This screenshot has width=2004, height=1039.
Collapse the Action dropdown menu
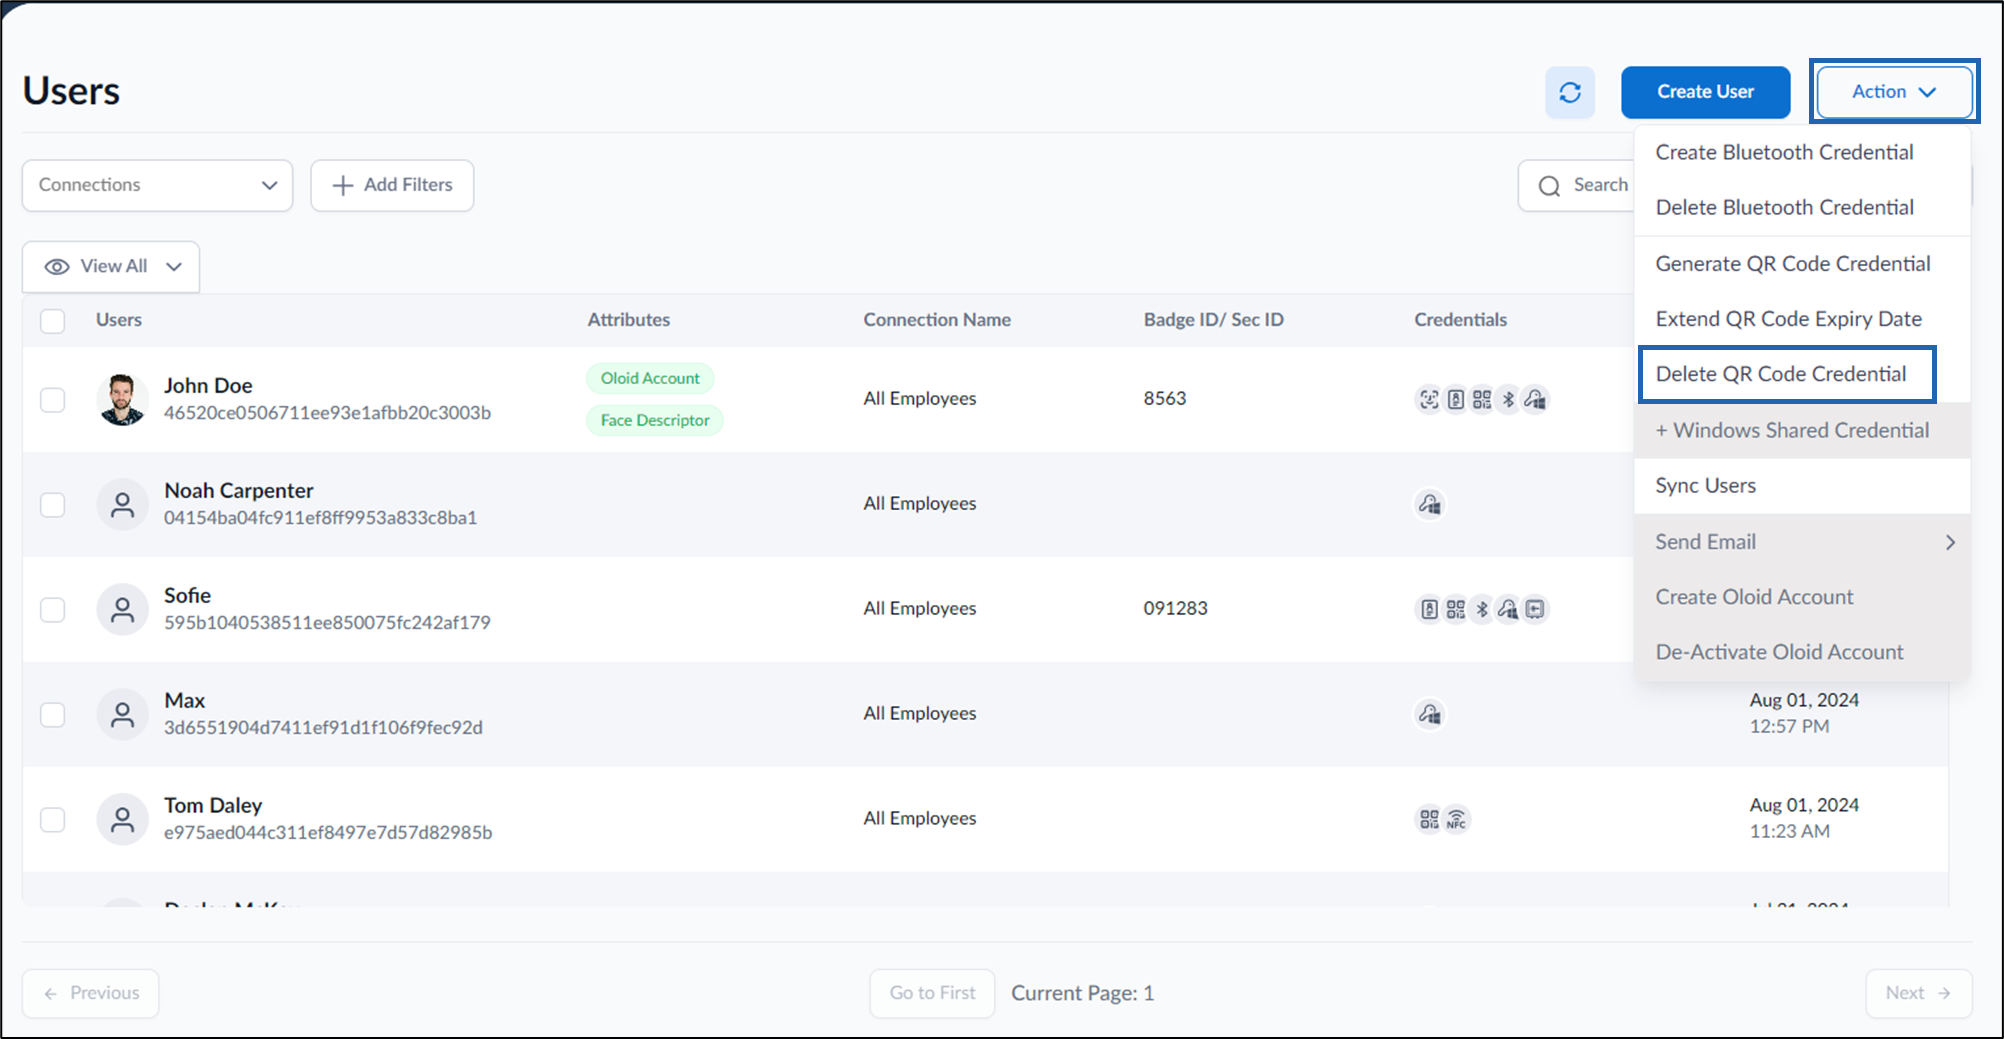(1894, 92)
